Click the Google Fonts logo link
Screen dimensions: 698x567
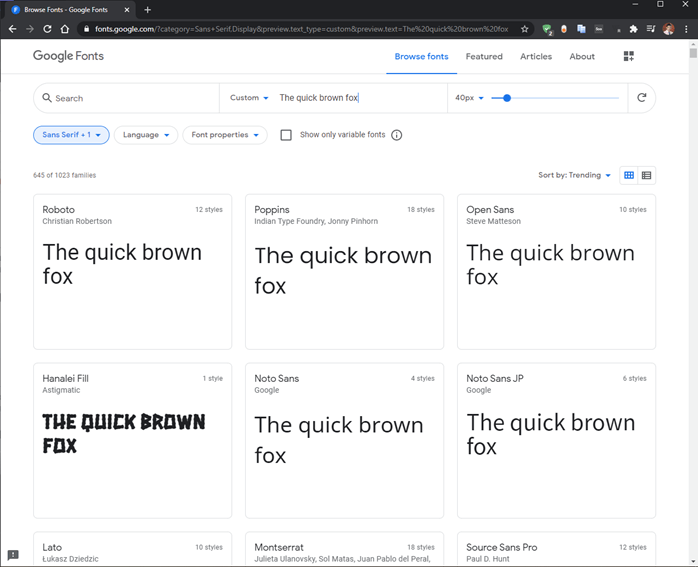pos(68,56)
